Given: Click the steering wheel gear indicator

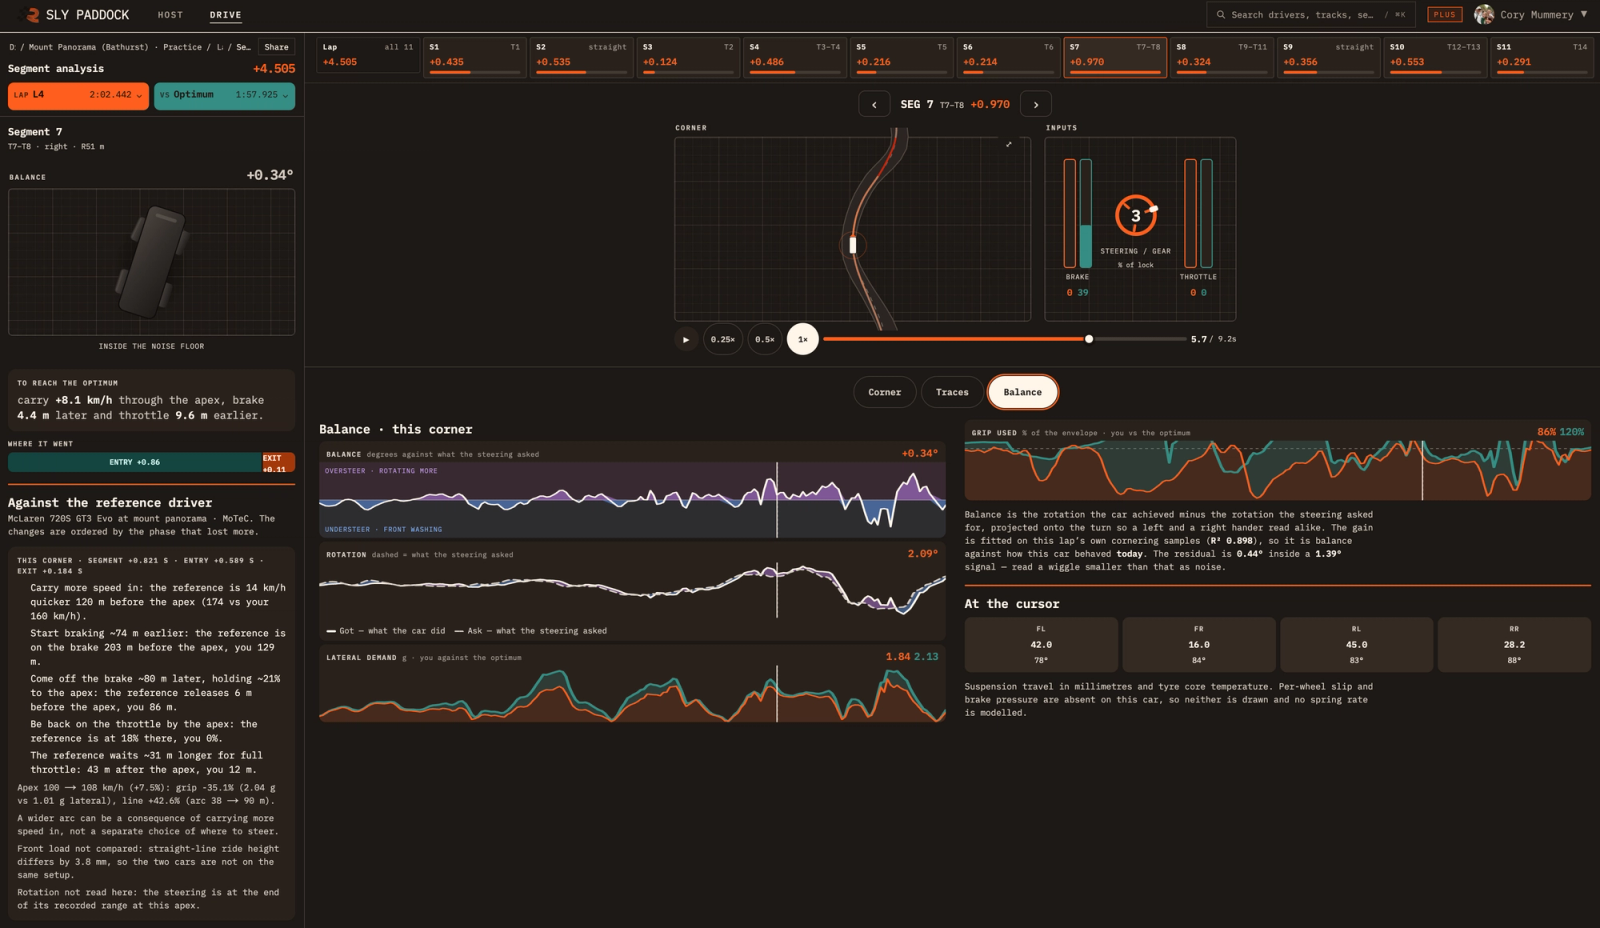Looking at the screenshot, I should [x=1136, y=215].
